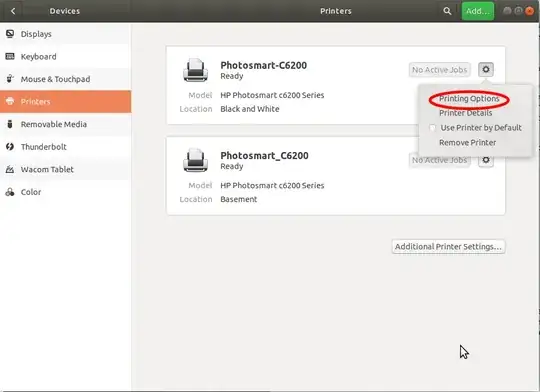This screenshot has width=540, height=392.
Task: Click the Wacom Tablet icon
Action: coord(10,169)
